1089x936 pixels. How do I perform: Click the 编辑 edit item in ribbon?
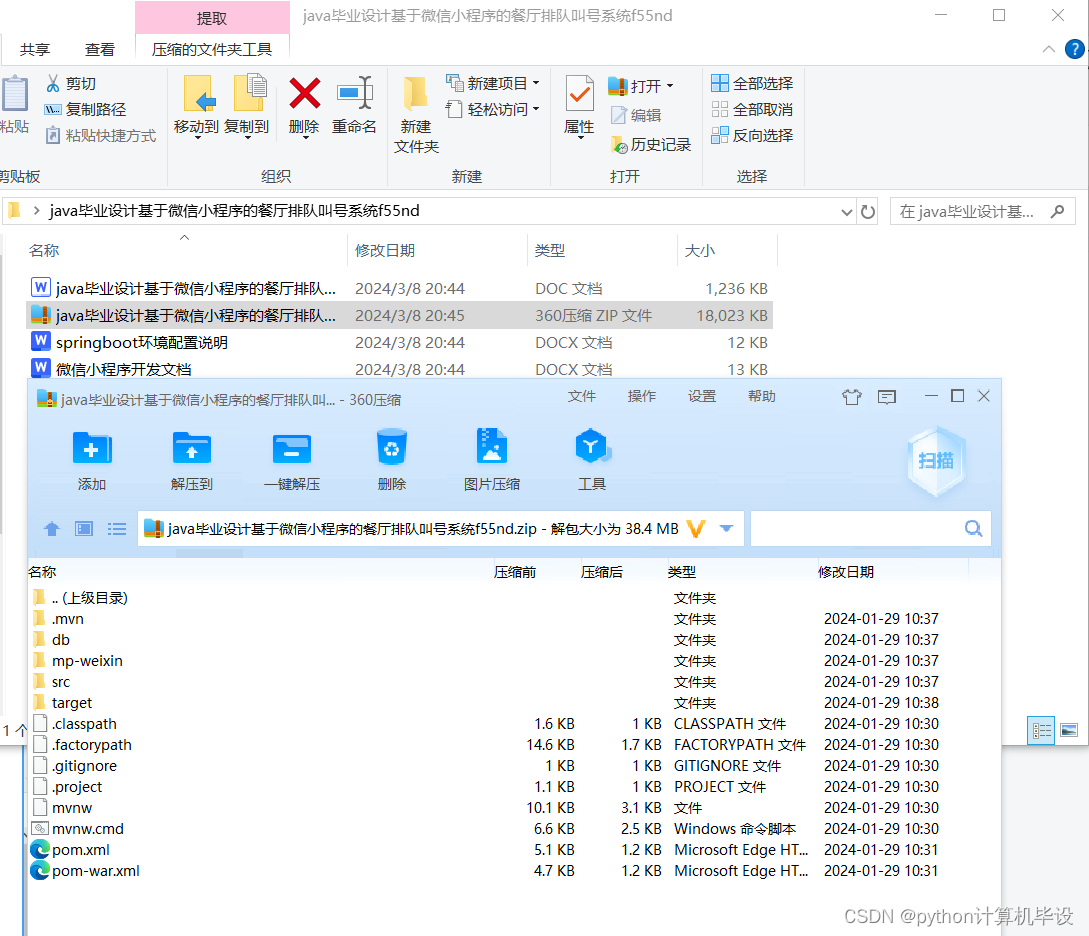(x=635, y=115)
